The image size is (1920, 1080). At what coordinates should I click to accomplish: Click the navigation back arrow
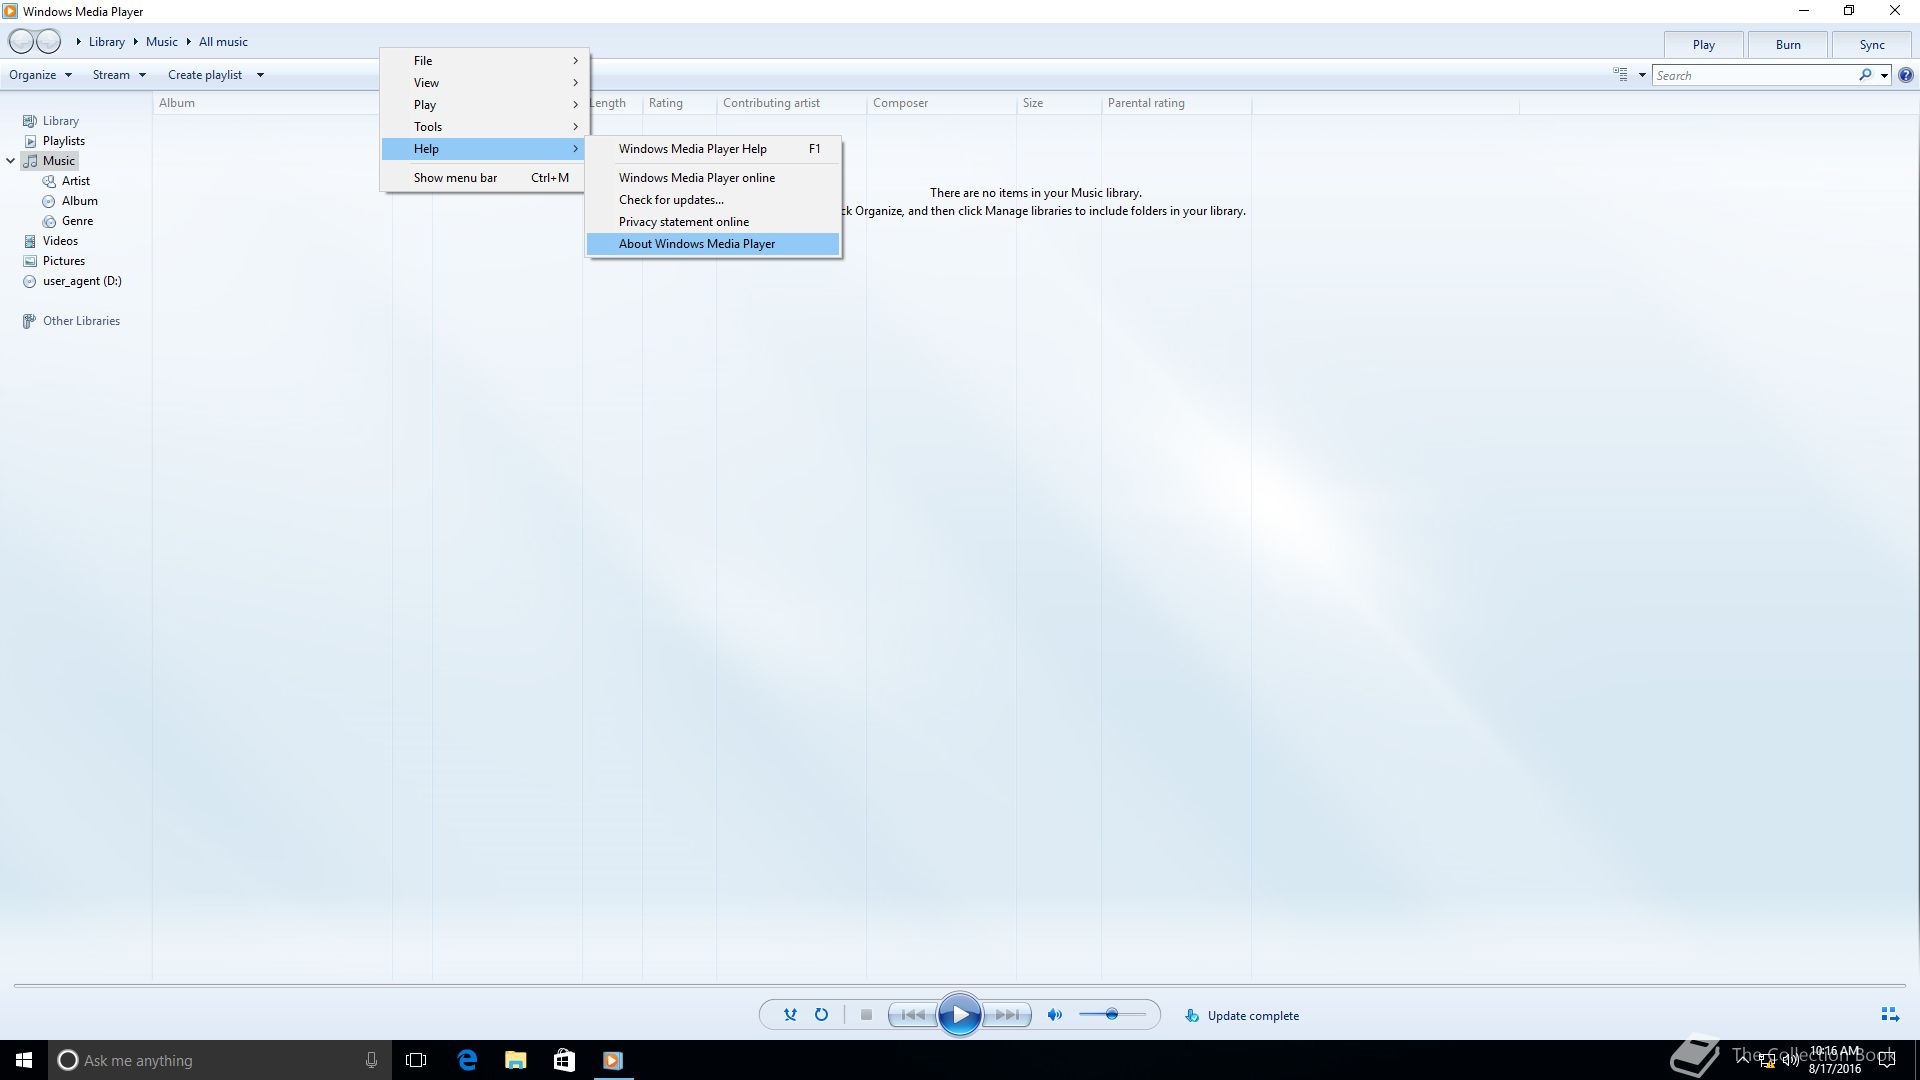point(22,41)
